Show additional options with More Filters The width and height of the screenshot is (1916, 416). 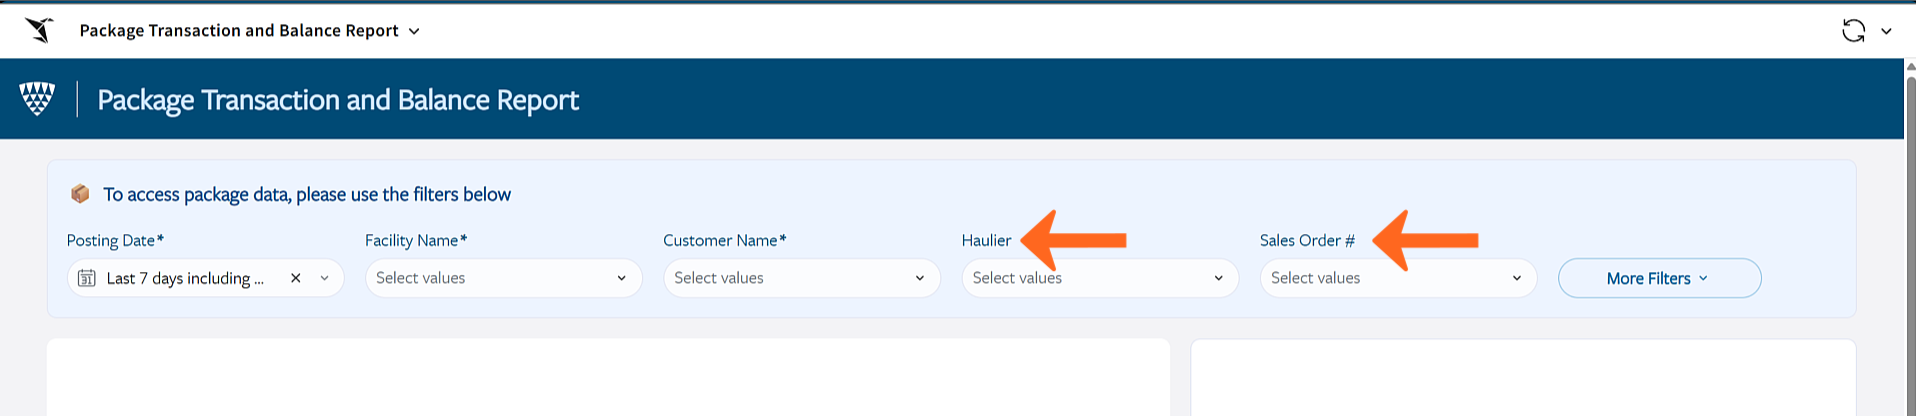tap(1659, 278)
